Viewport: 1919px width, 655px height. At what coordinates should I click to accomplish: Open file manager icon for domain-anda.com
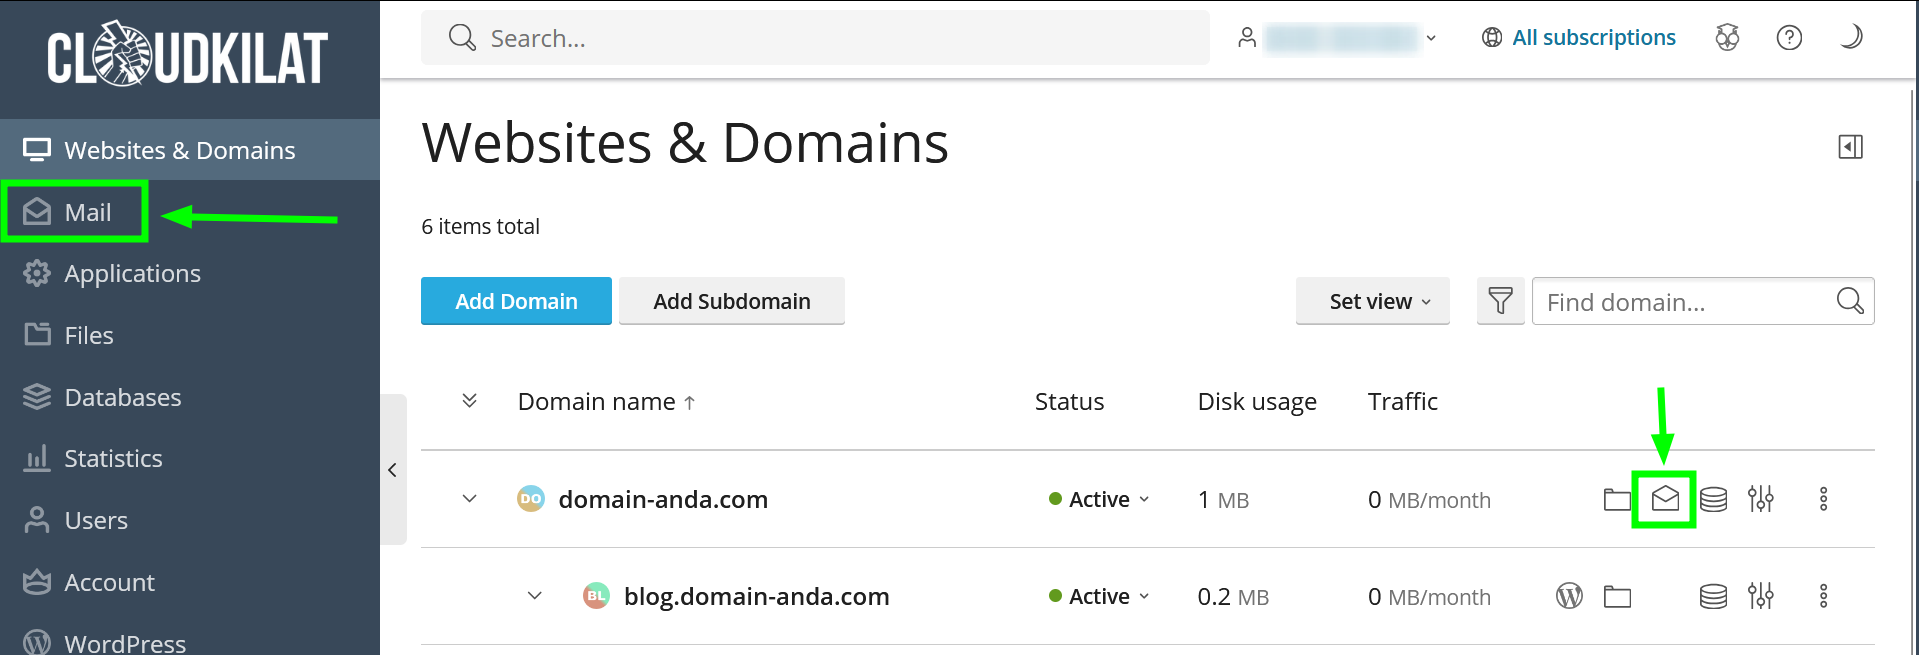tap(1617, 499)
